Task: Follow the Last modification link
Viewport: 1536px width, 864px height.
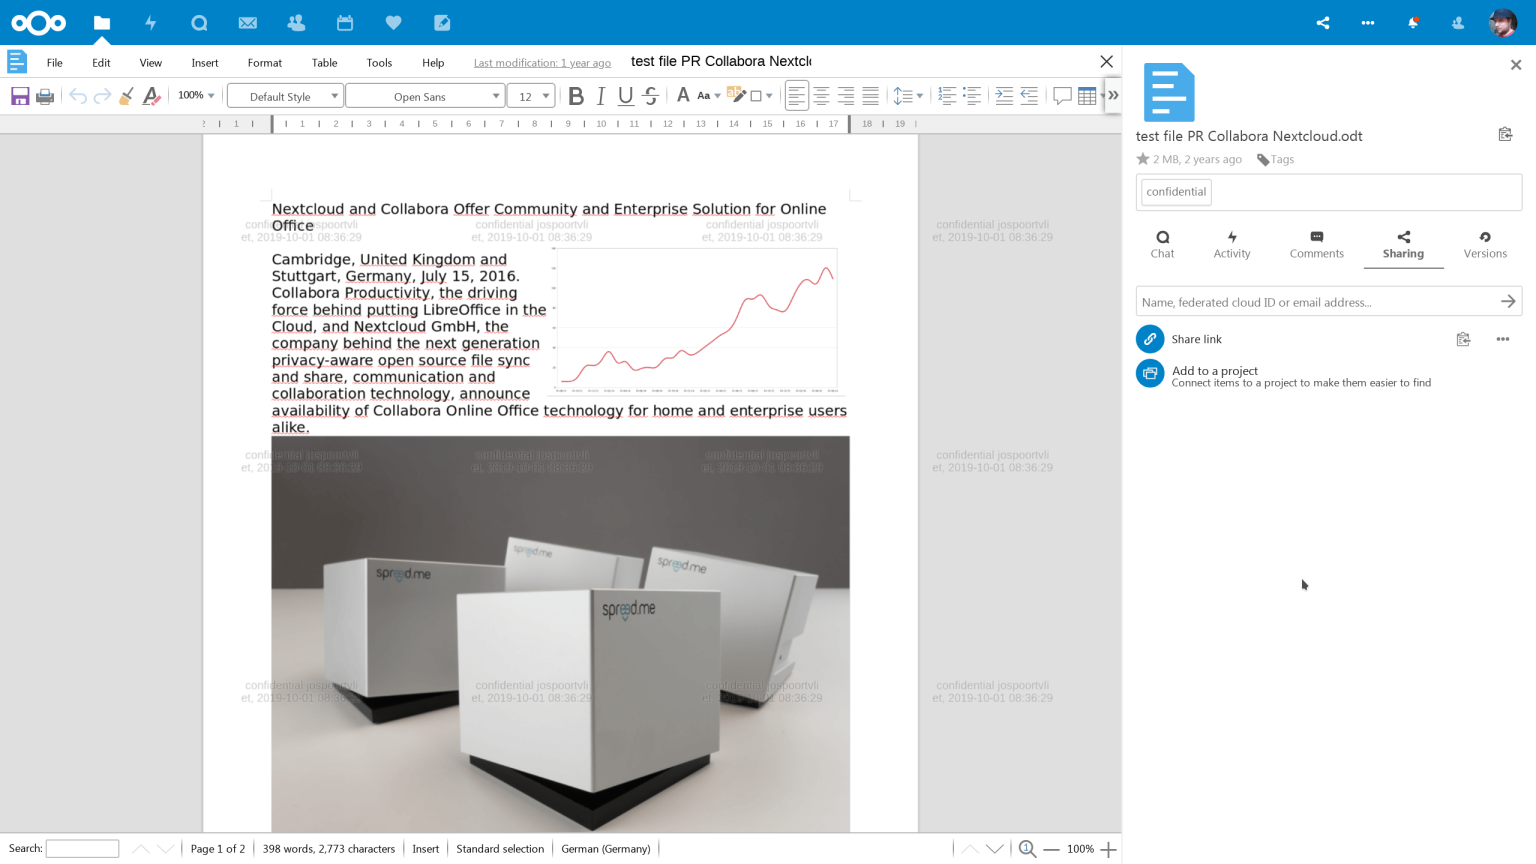Action: tap(541, 61)
